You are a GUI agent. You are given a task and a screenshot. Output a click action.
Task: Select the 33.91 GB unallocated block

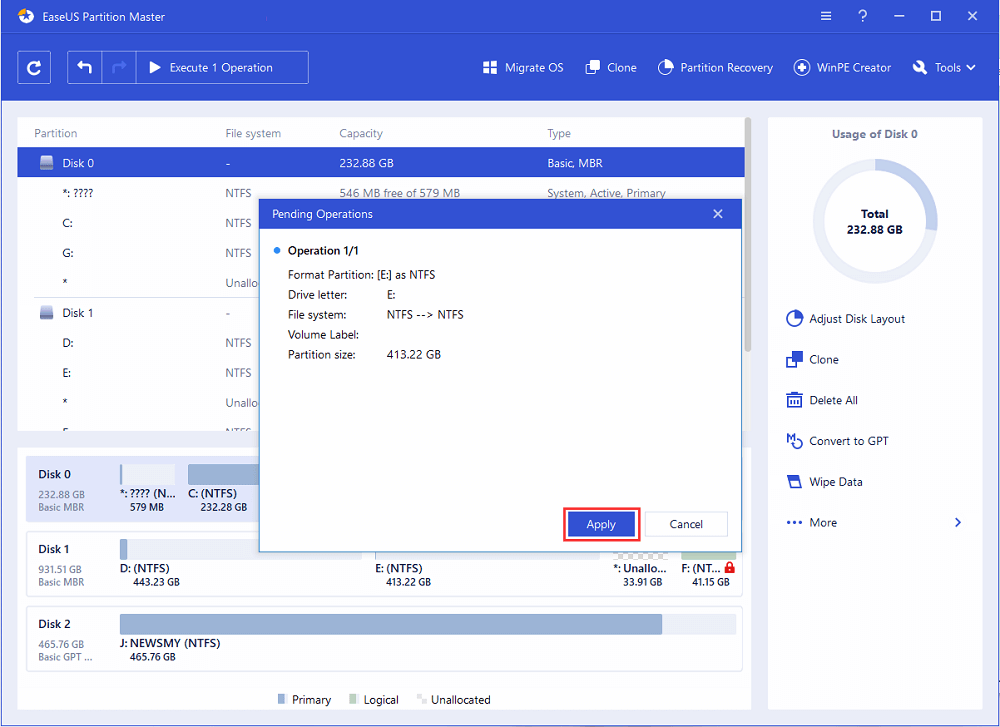click(641, 569)
